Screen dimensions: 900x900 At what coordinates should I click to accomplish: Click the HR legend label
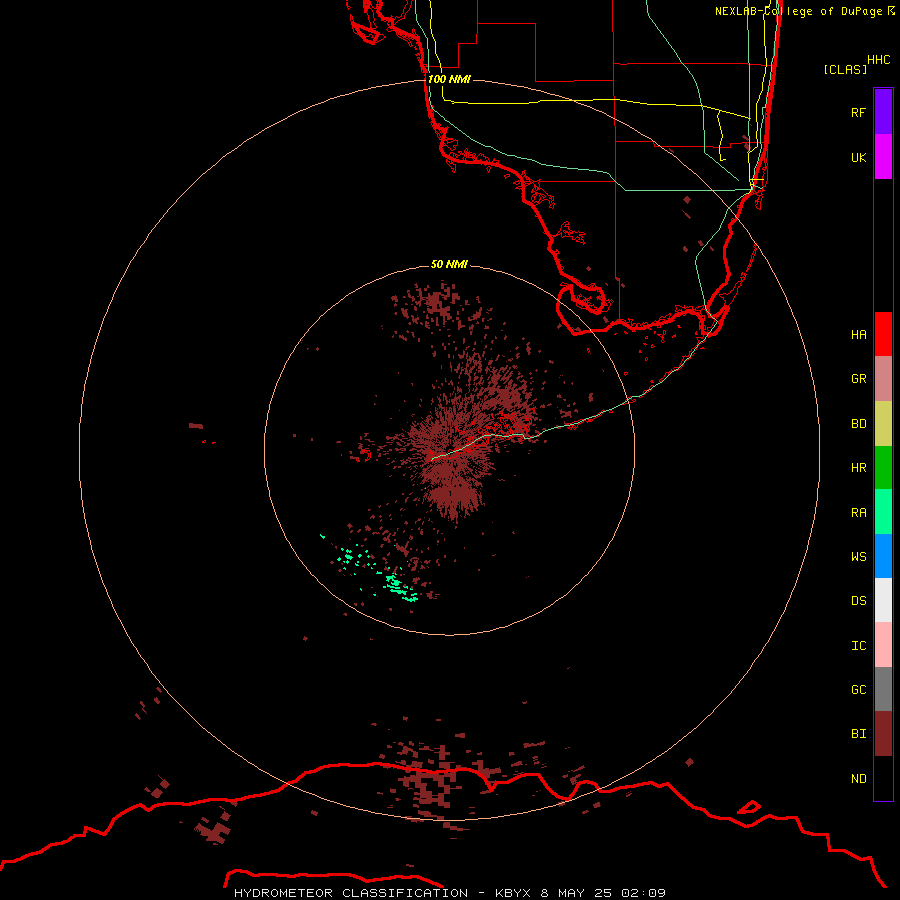point(858,468)
